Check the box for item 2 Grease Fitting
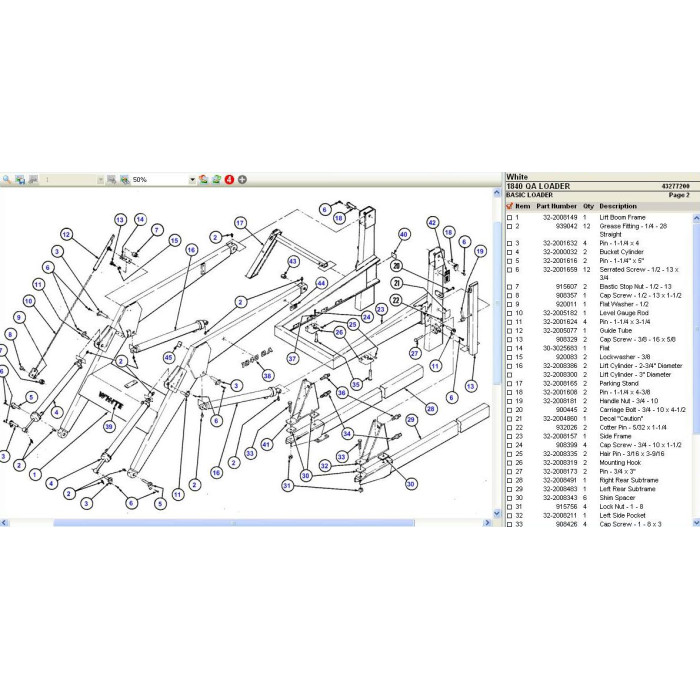The width and height of the screenshot is (700, 700). (509, 227)
